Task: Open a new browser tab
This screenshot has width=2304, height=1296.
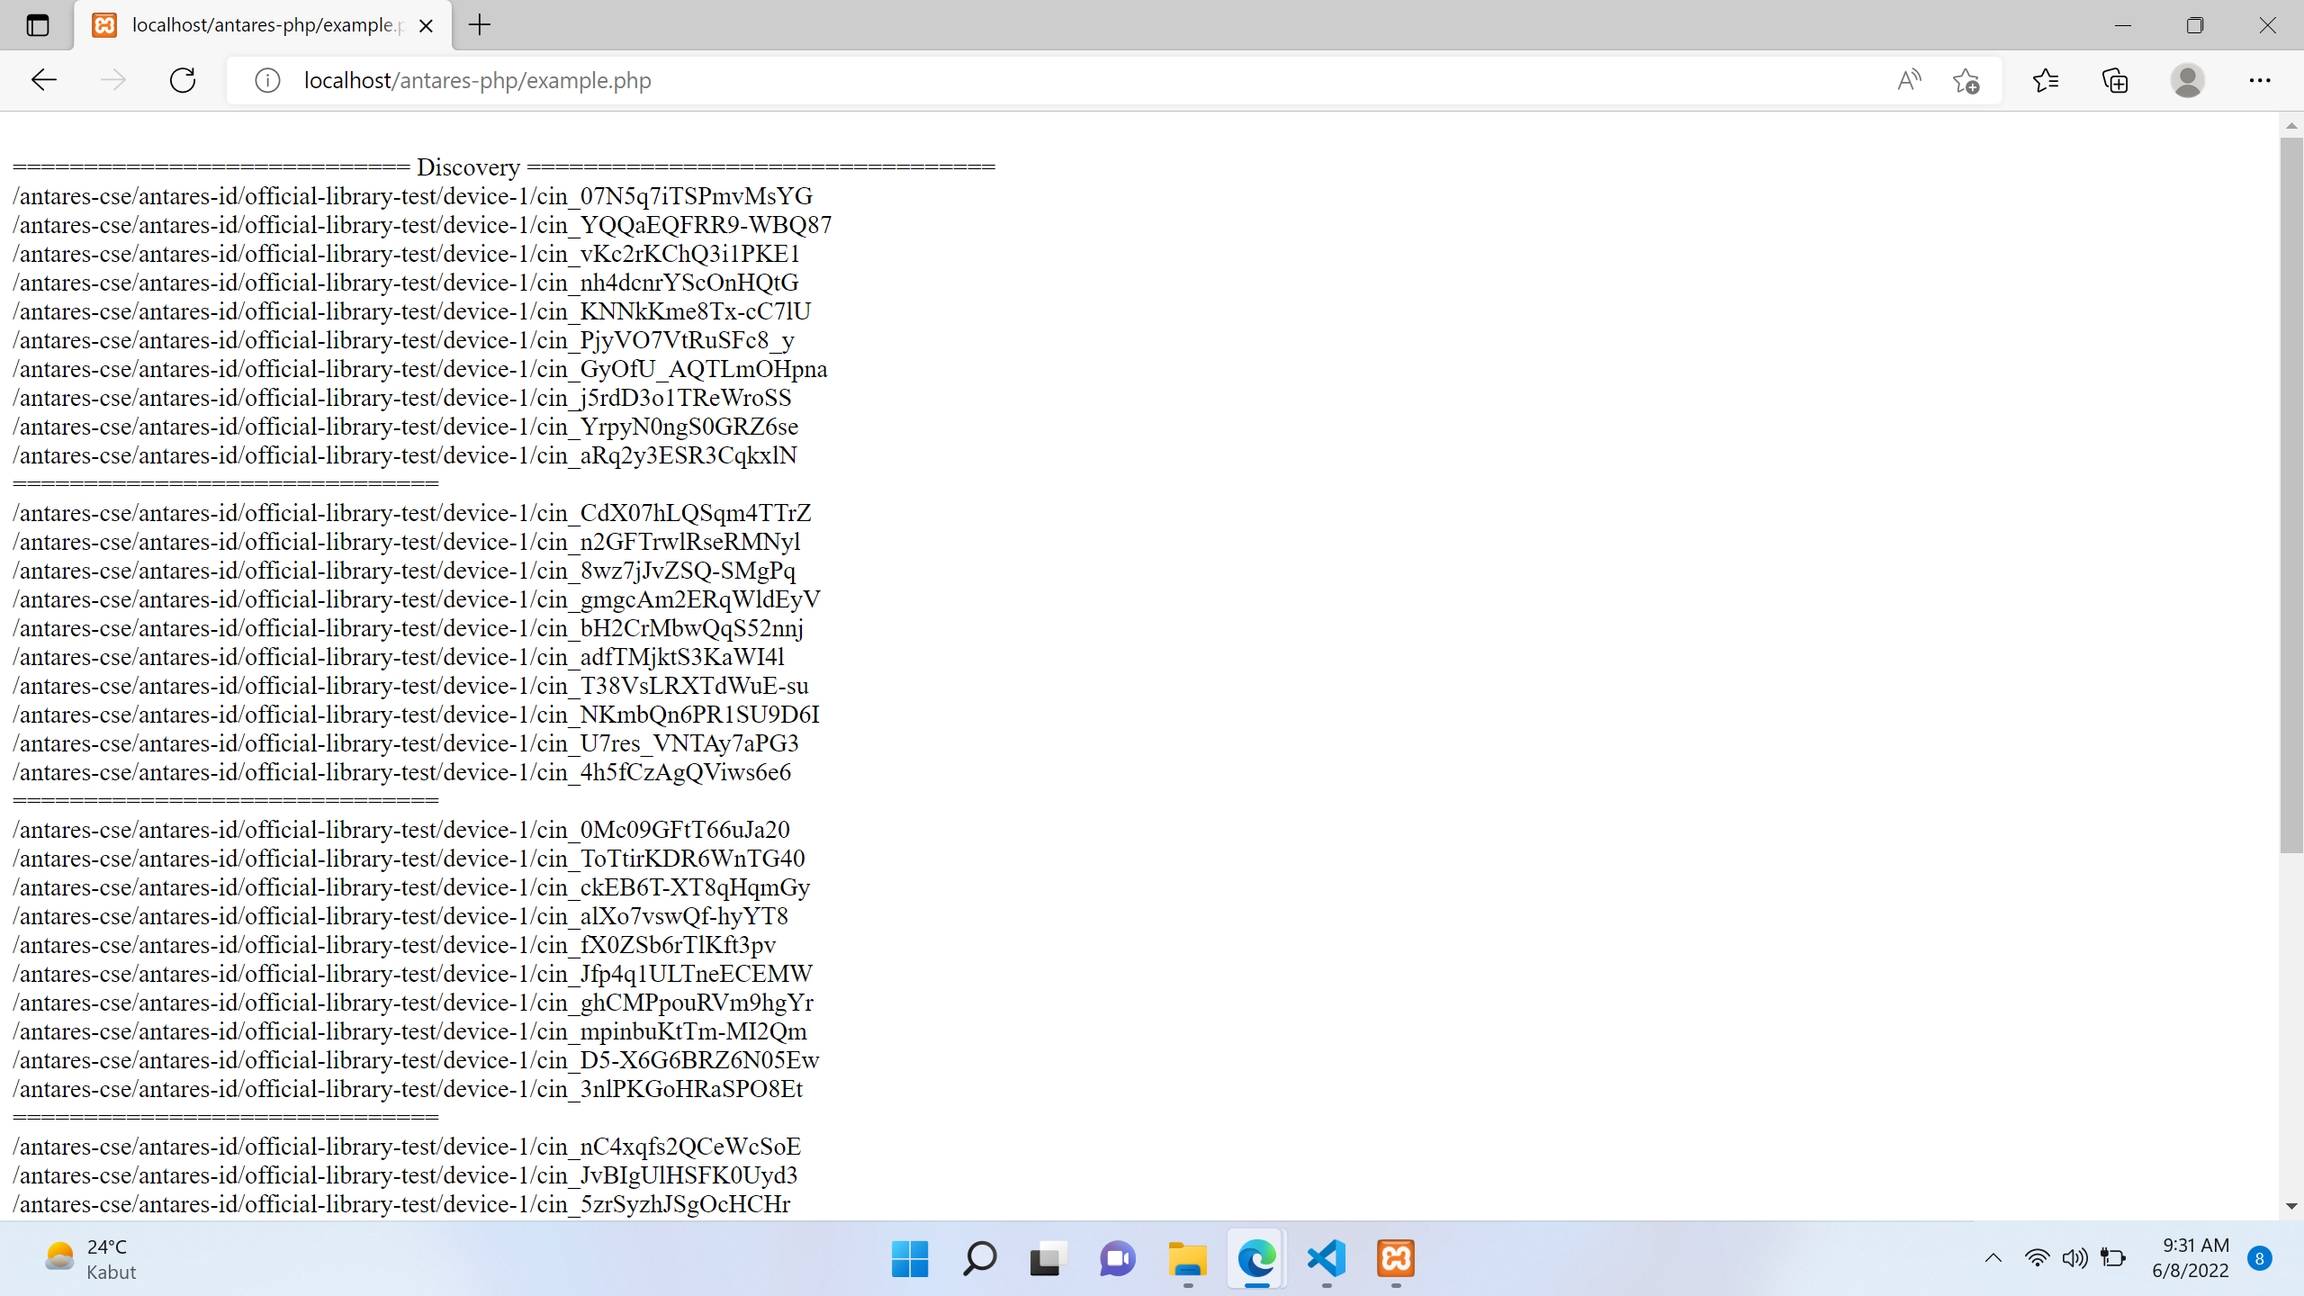Action: pyautogui.click(x=480, y=25)
